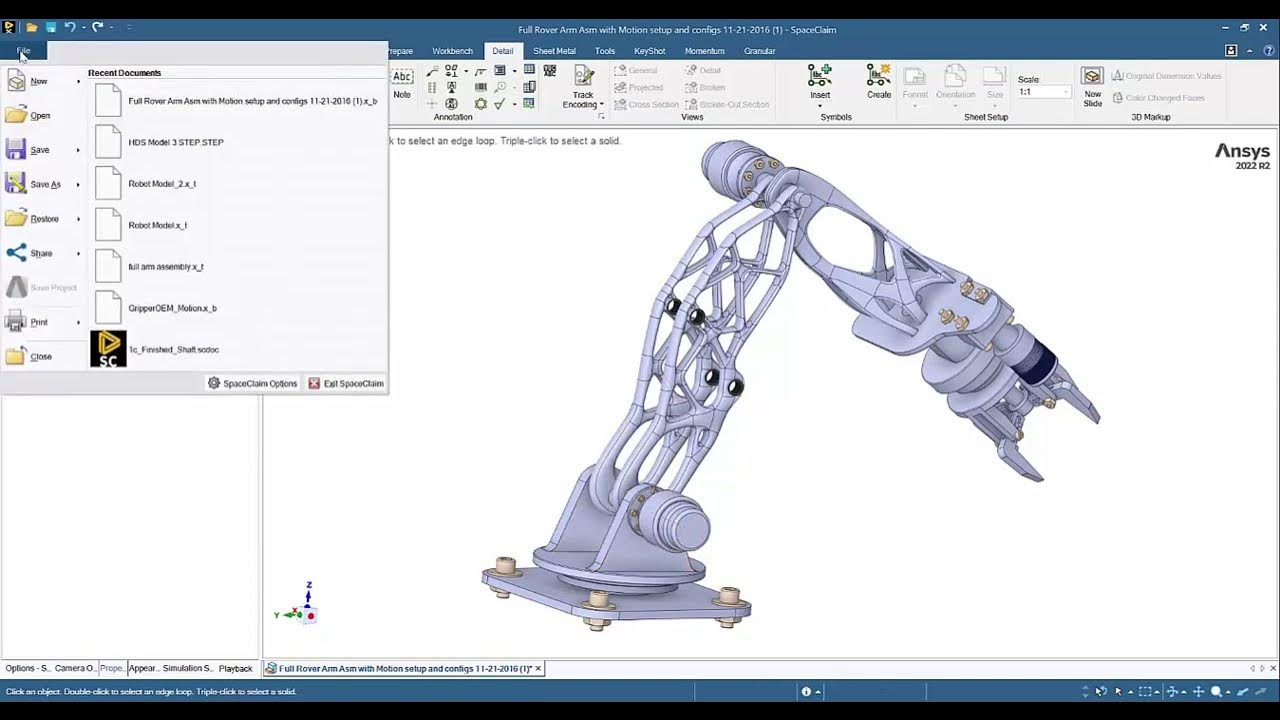Click Exit SpaceClaim button
This screenshot has height=720, width=1280.
[346, 384]
